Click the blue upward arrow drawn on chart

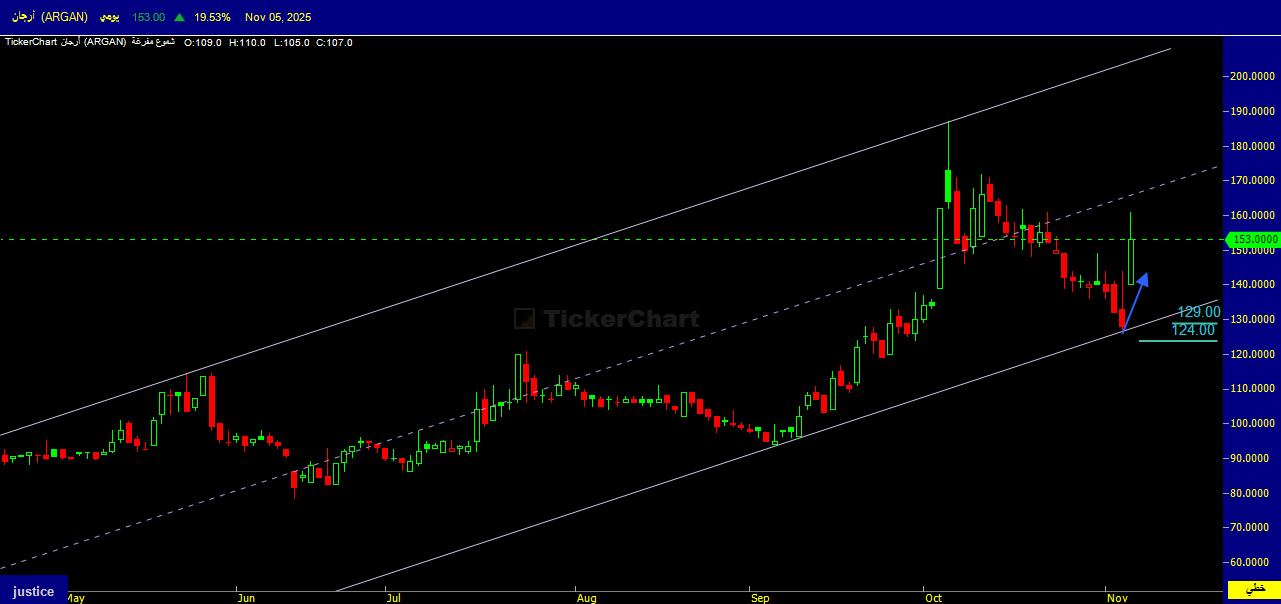1133,299
